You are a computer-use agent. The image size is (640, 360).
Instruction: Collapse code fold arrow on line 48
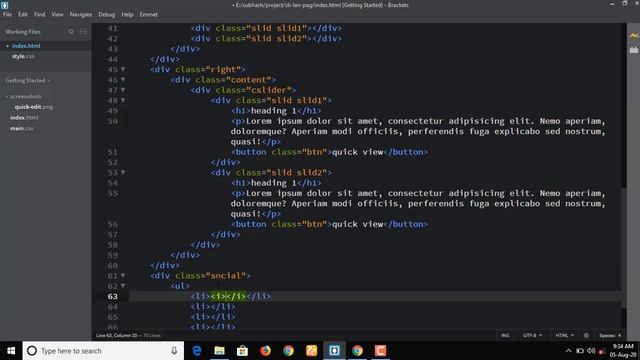[123, 100]
